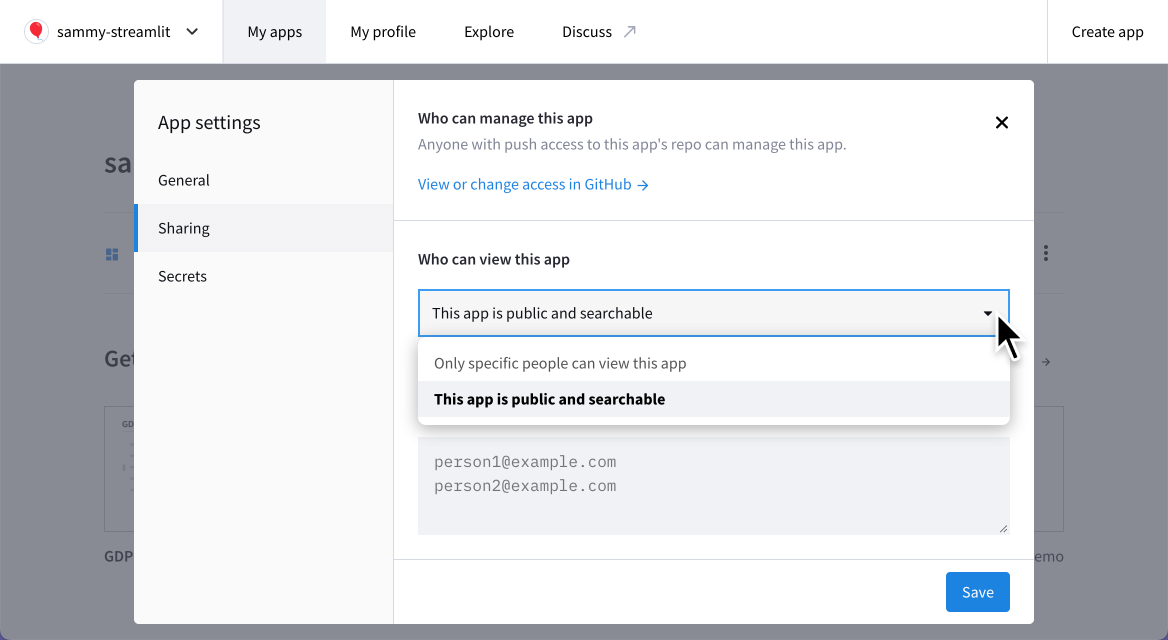Click the external-link arrow beside Discuss
Image resolution: width=1168 pixels, height=640 pixels.
632,30
